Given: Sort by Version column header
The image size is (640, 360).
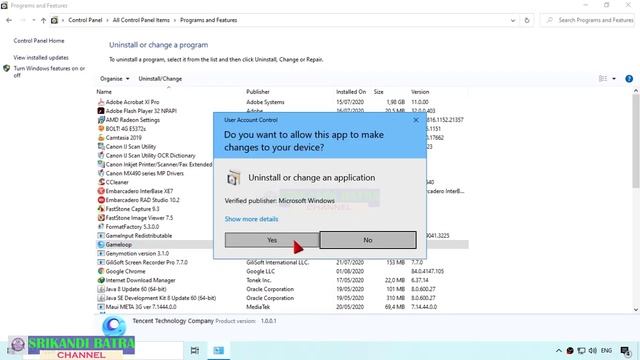Looking at the screenshot, I should [420, 92].
